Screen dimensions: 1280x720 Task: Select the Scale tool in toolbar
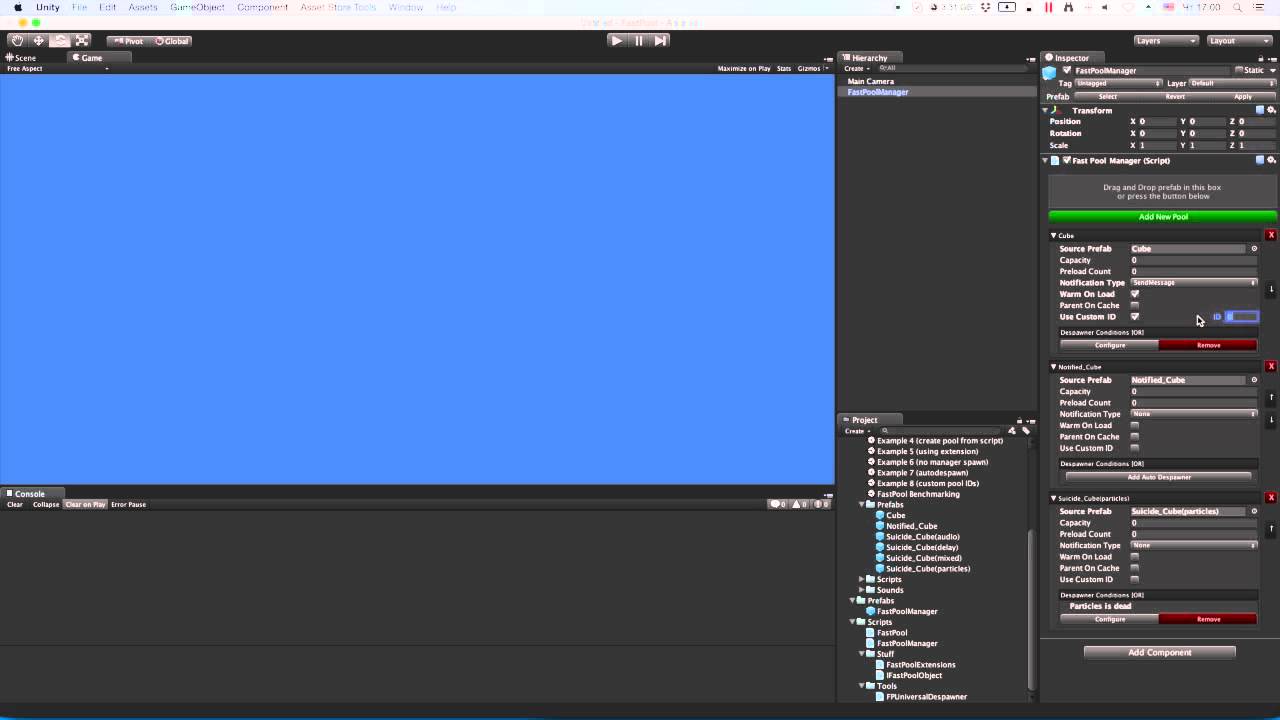pyautogui.click(x=82, y=41)
